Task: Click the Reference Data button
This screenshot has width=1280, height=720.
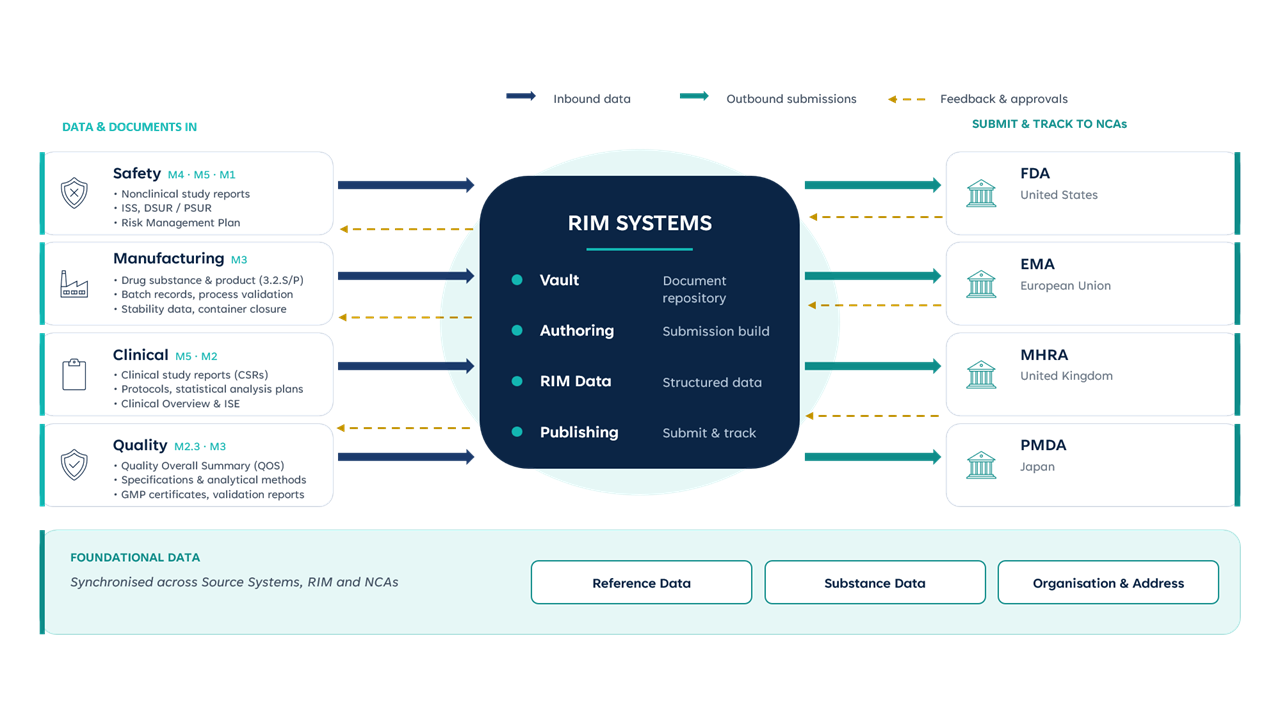Action: pyautogui.click(x=641, y=583)
